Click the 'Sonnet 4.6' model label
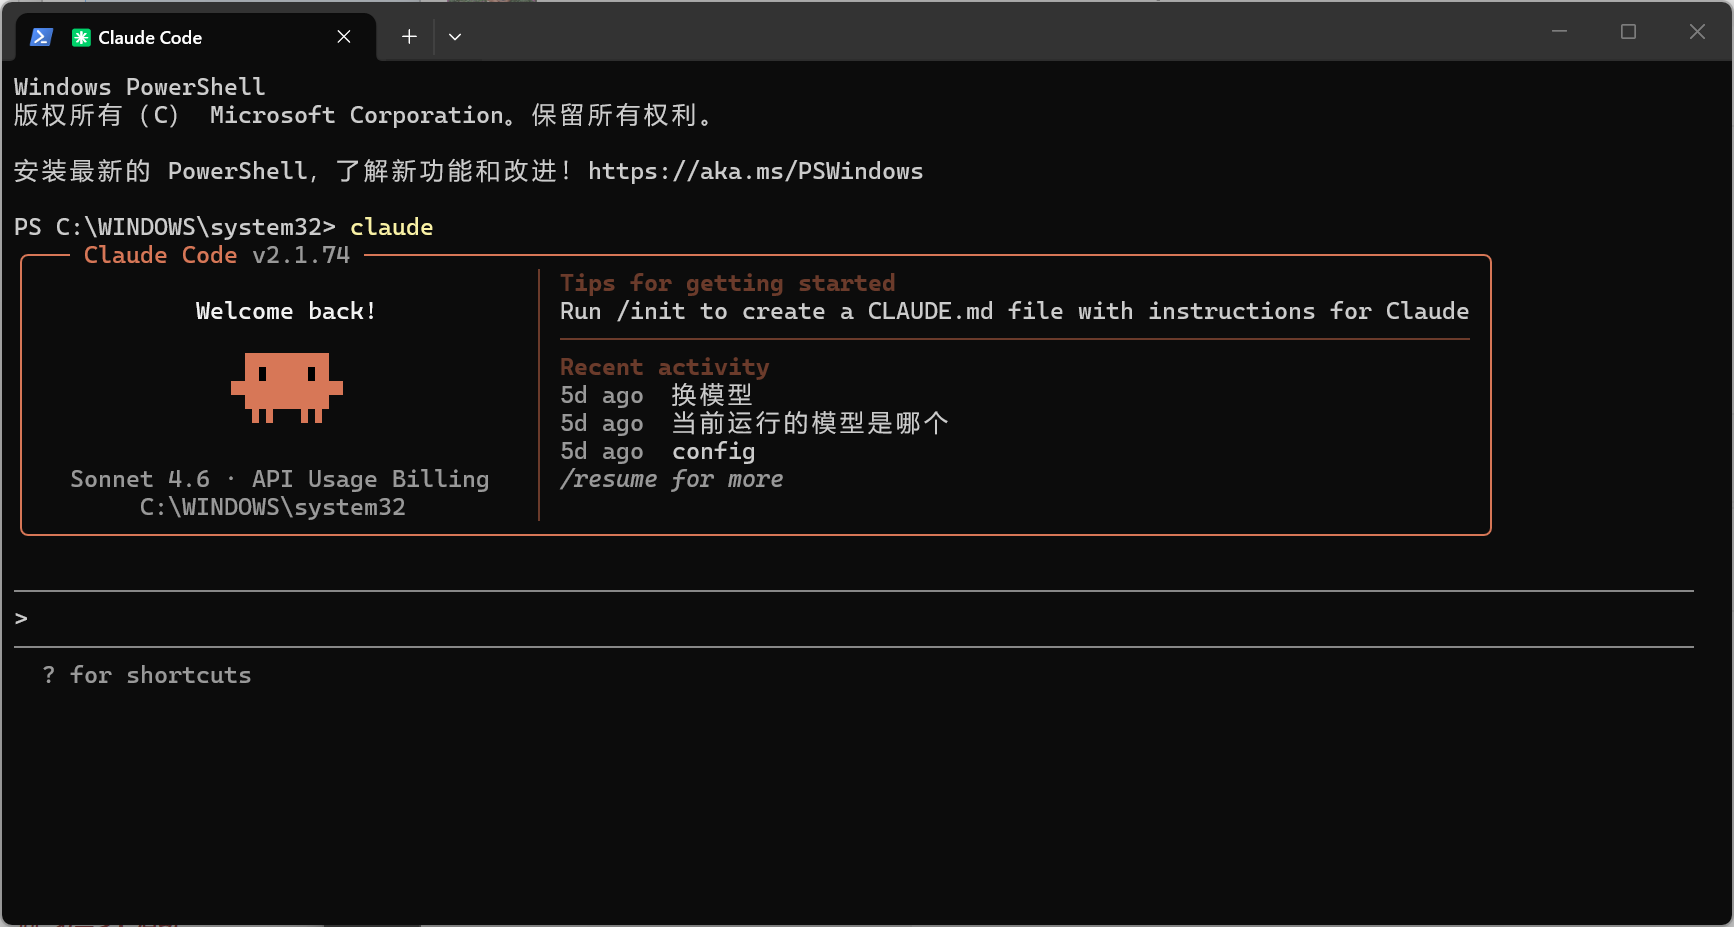 pyautogui.click(x=140, y=479)
